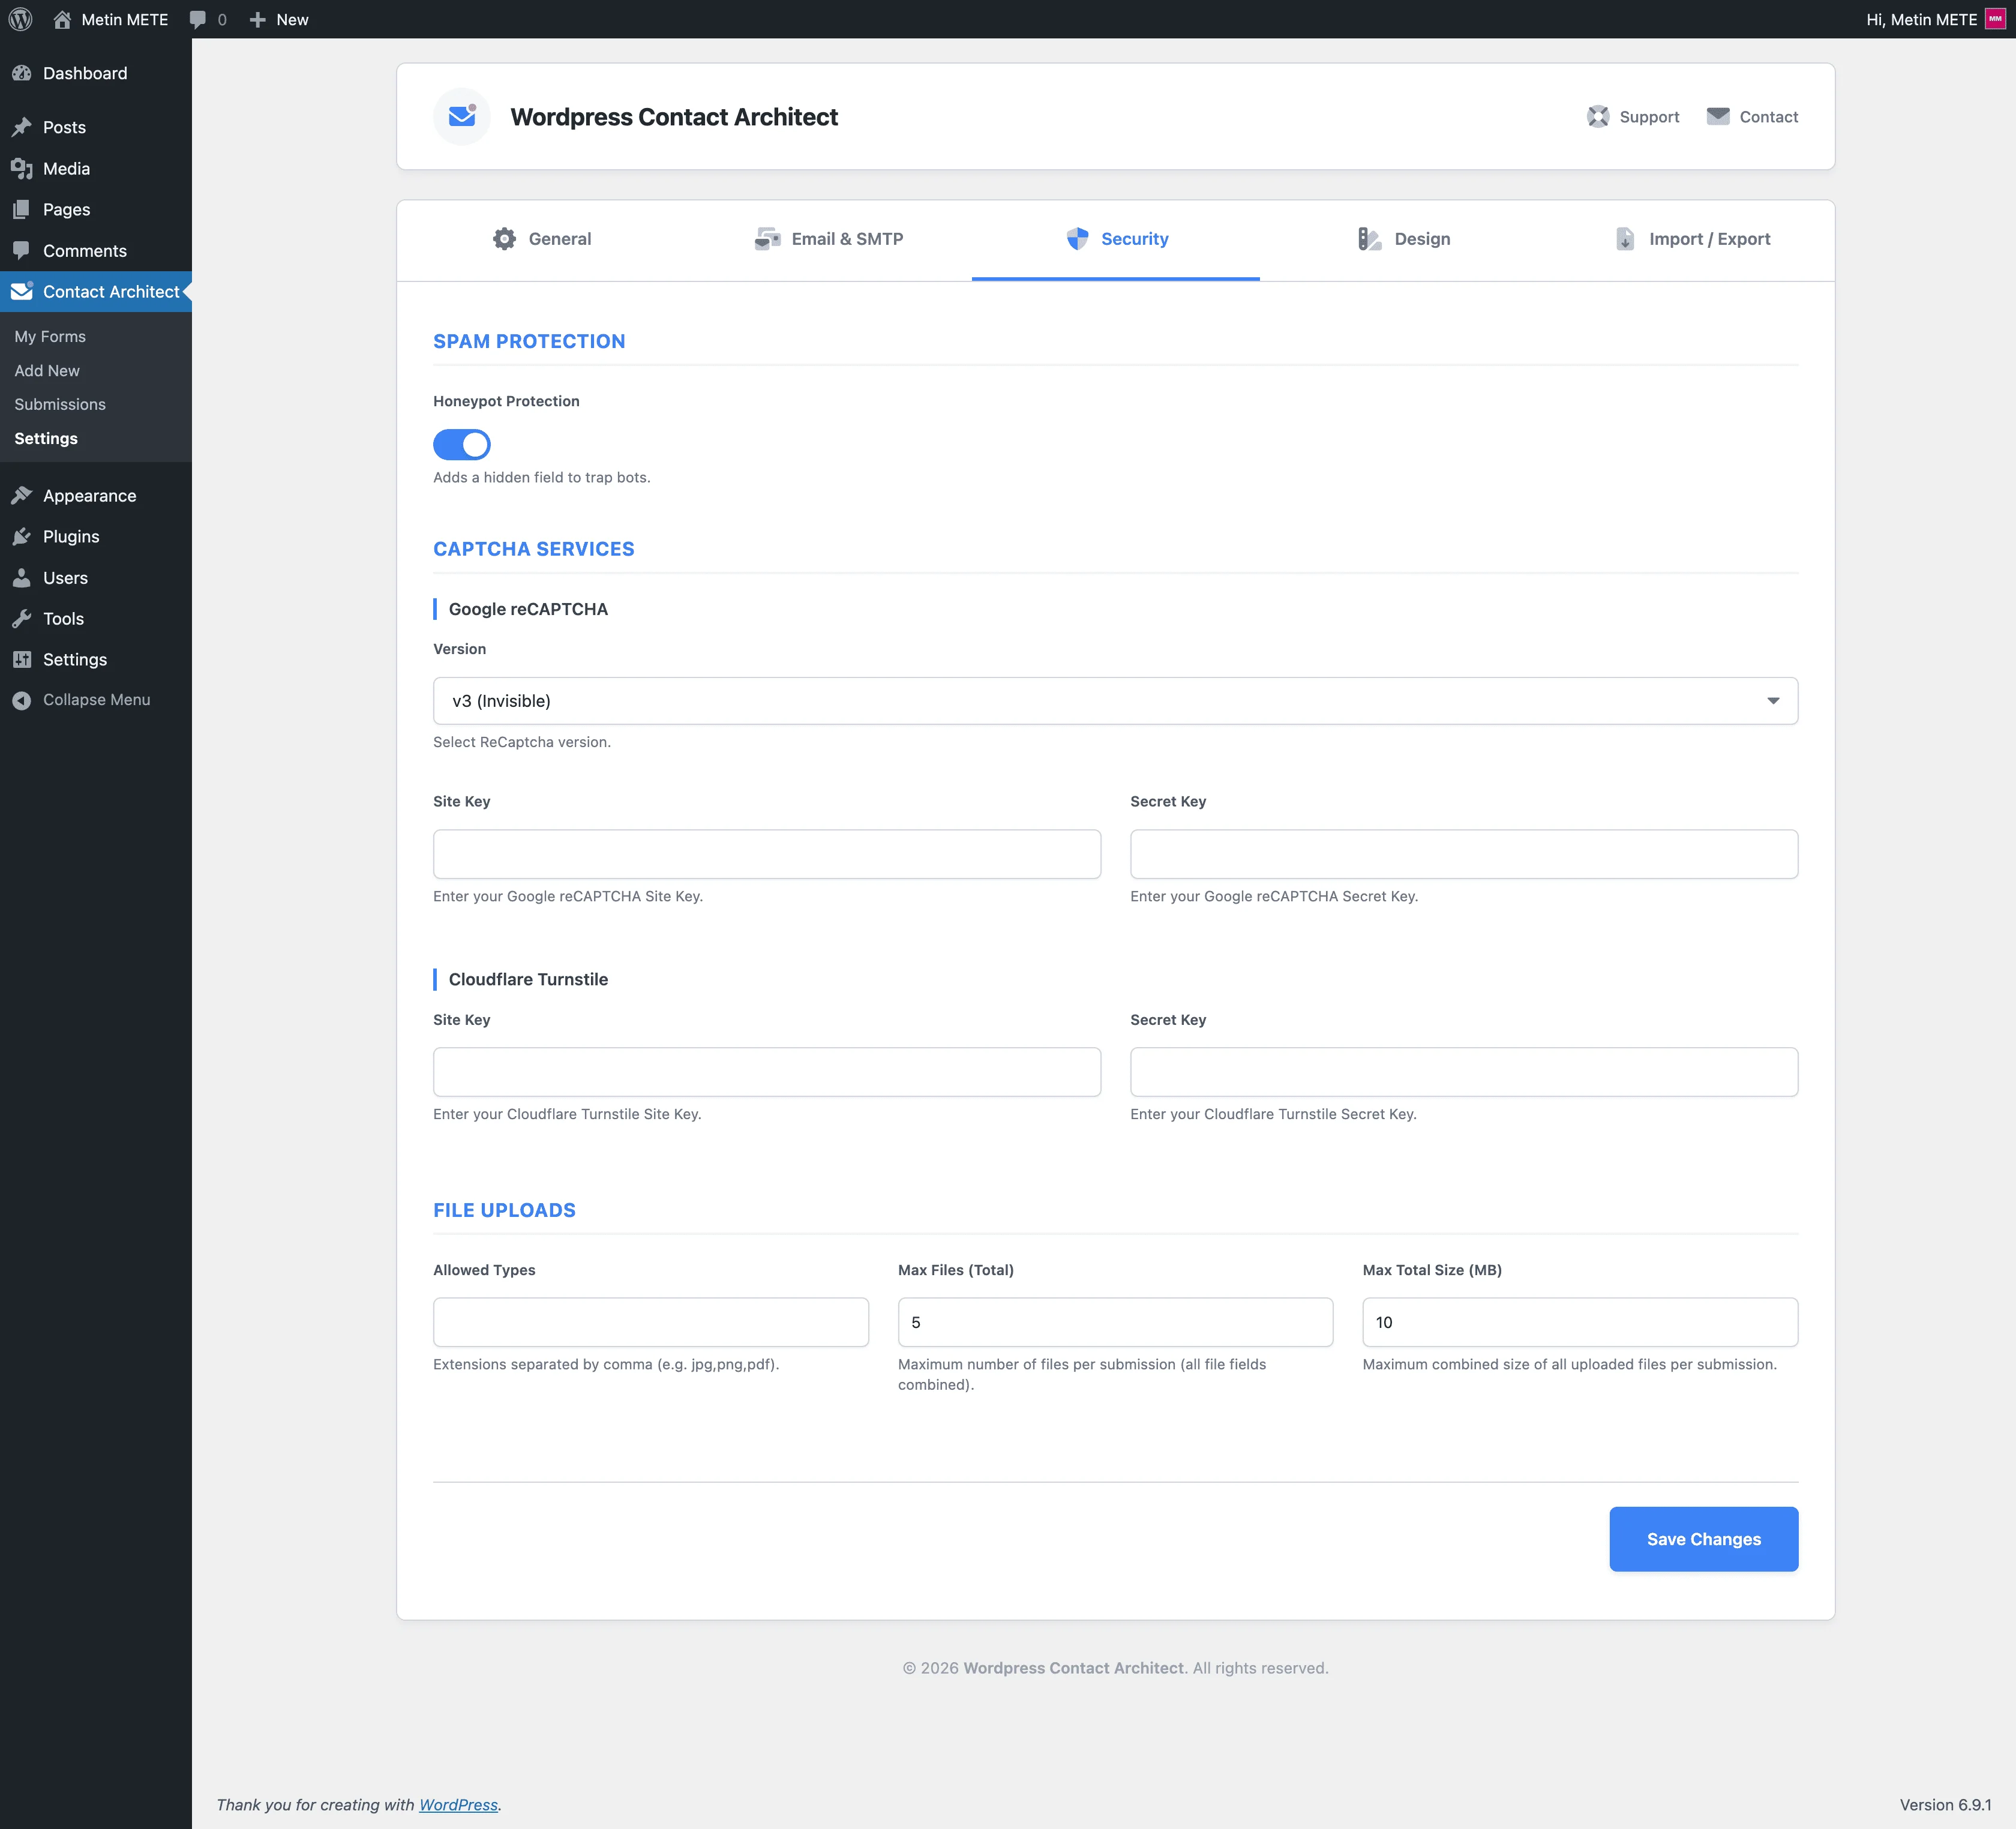This screenshot has height=1829, width=2016.
Task: Click the comments bubble icon in admin bar
Action: pos(198,19)
